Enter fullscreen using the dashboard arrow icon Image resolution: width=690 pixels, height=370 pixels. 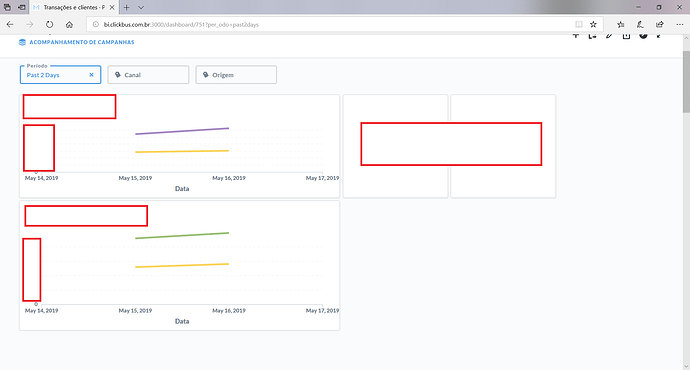(x=659, y=36)
